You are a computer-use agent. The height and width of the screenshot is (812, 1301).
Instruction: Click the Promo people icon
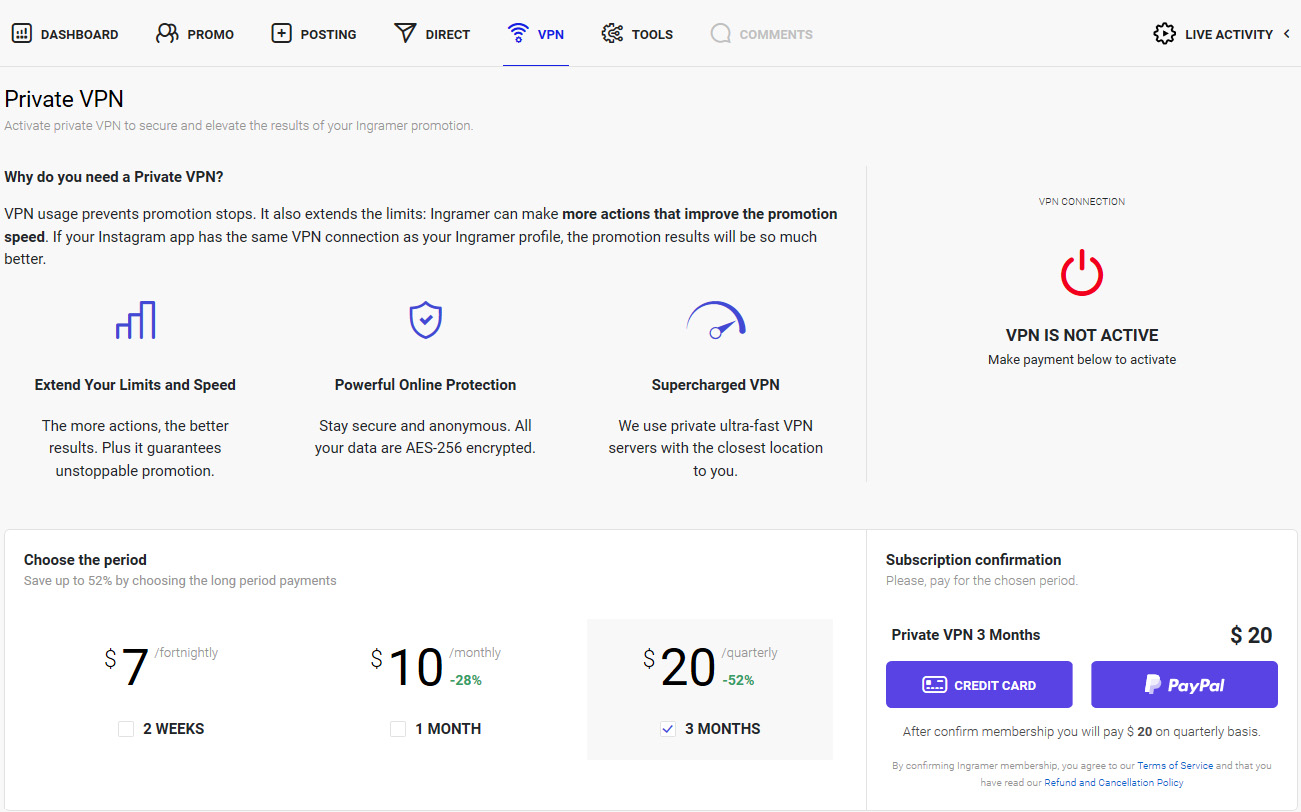click(167, 34)
